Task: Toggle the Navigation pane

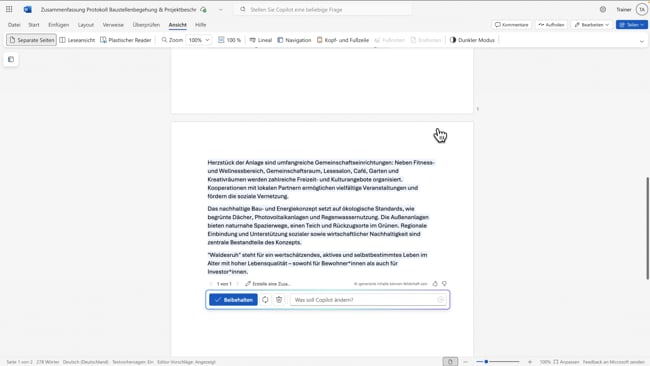Action: click(294, 40)
